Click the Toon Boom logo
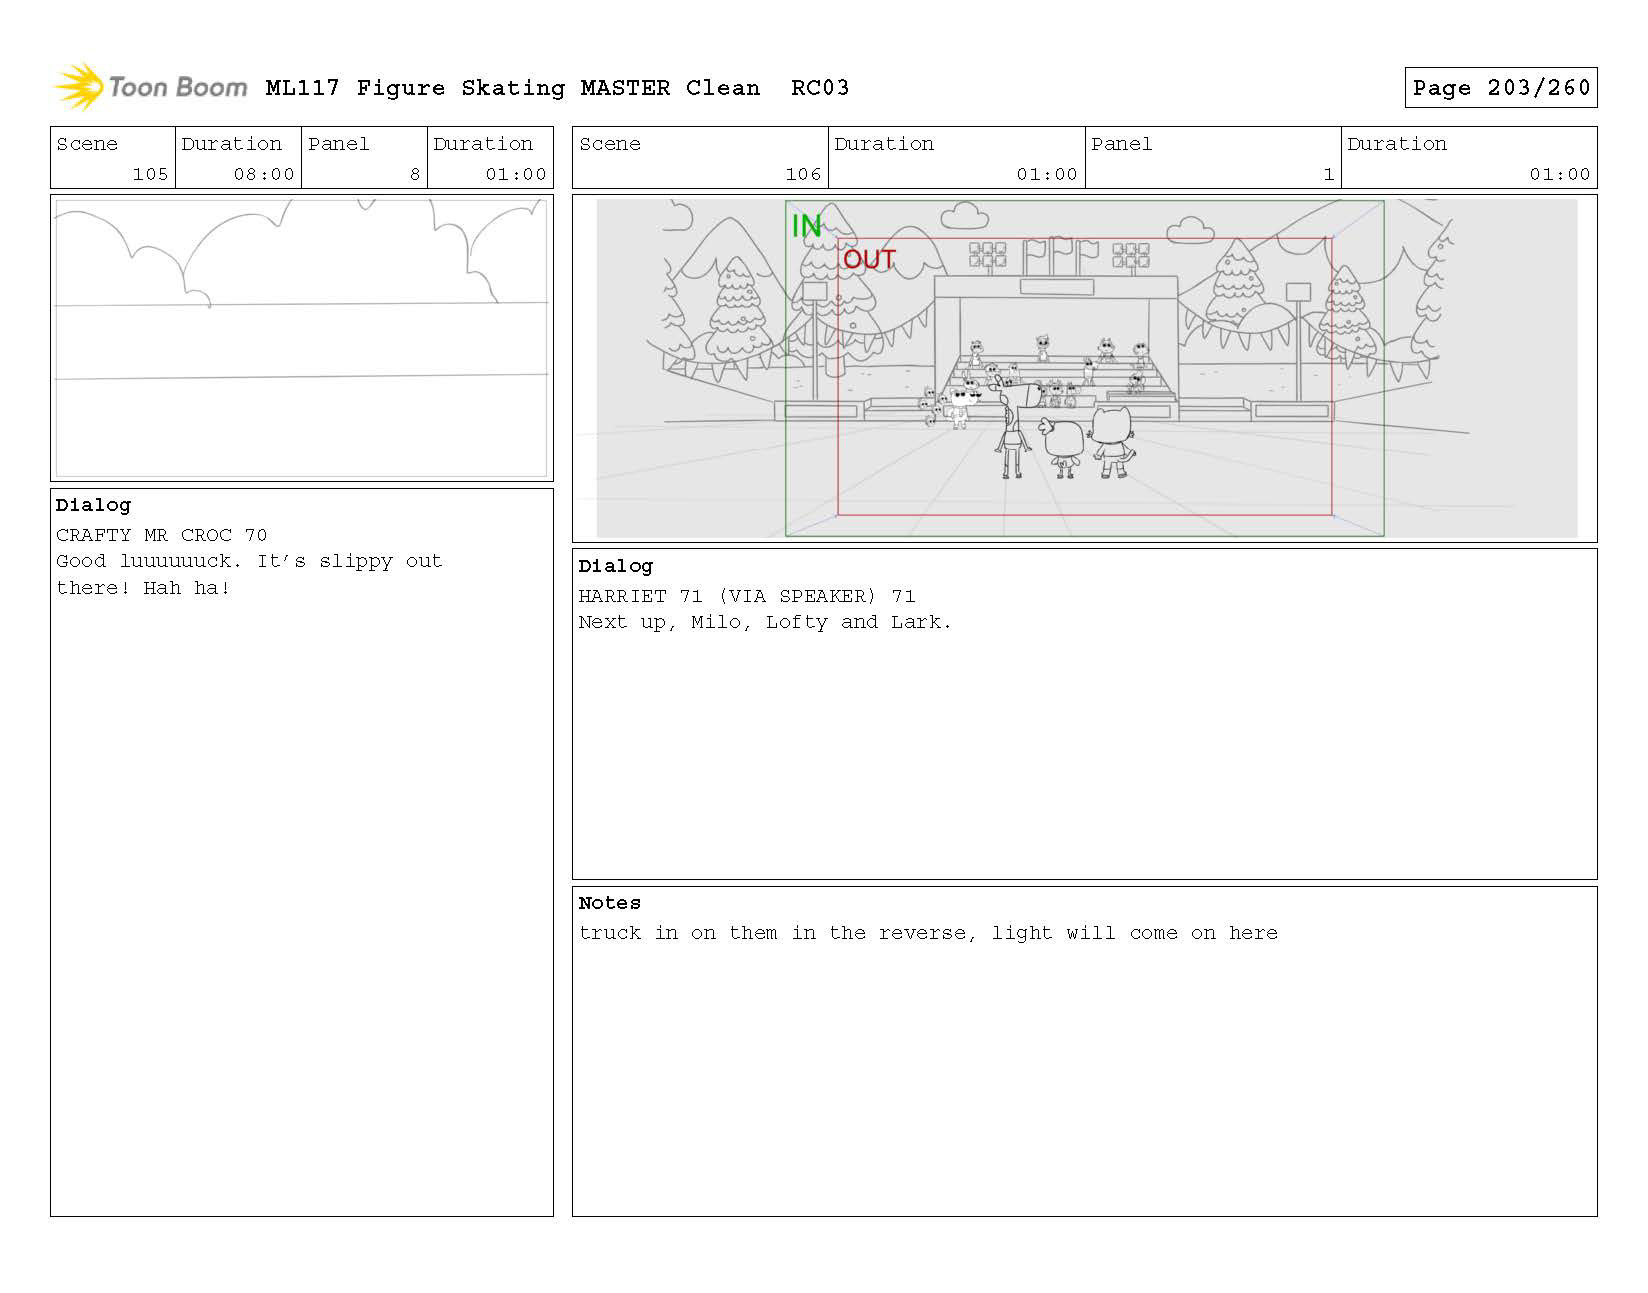The image size is (1648, 1293). (150, 87)
